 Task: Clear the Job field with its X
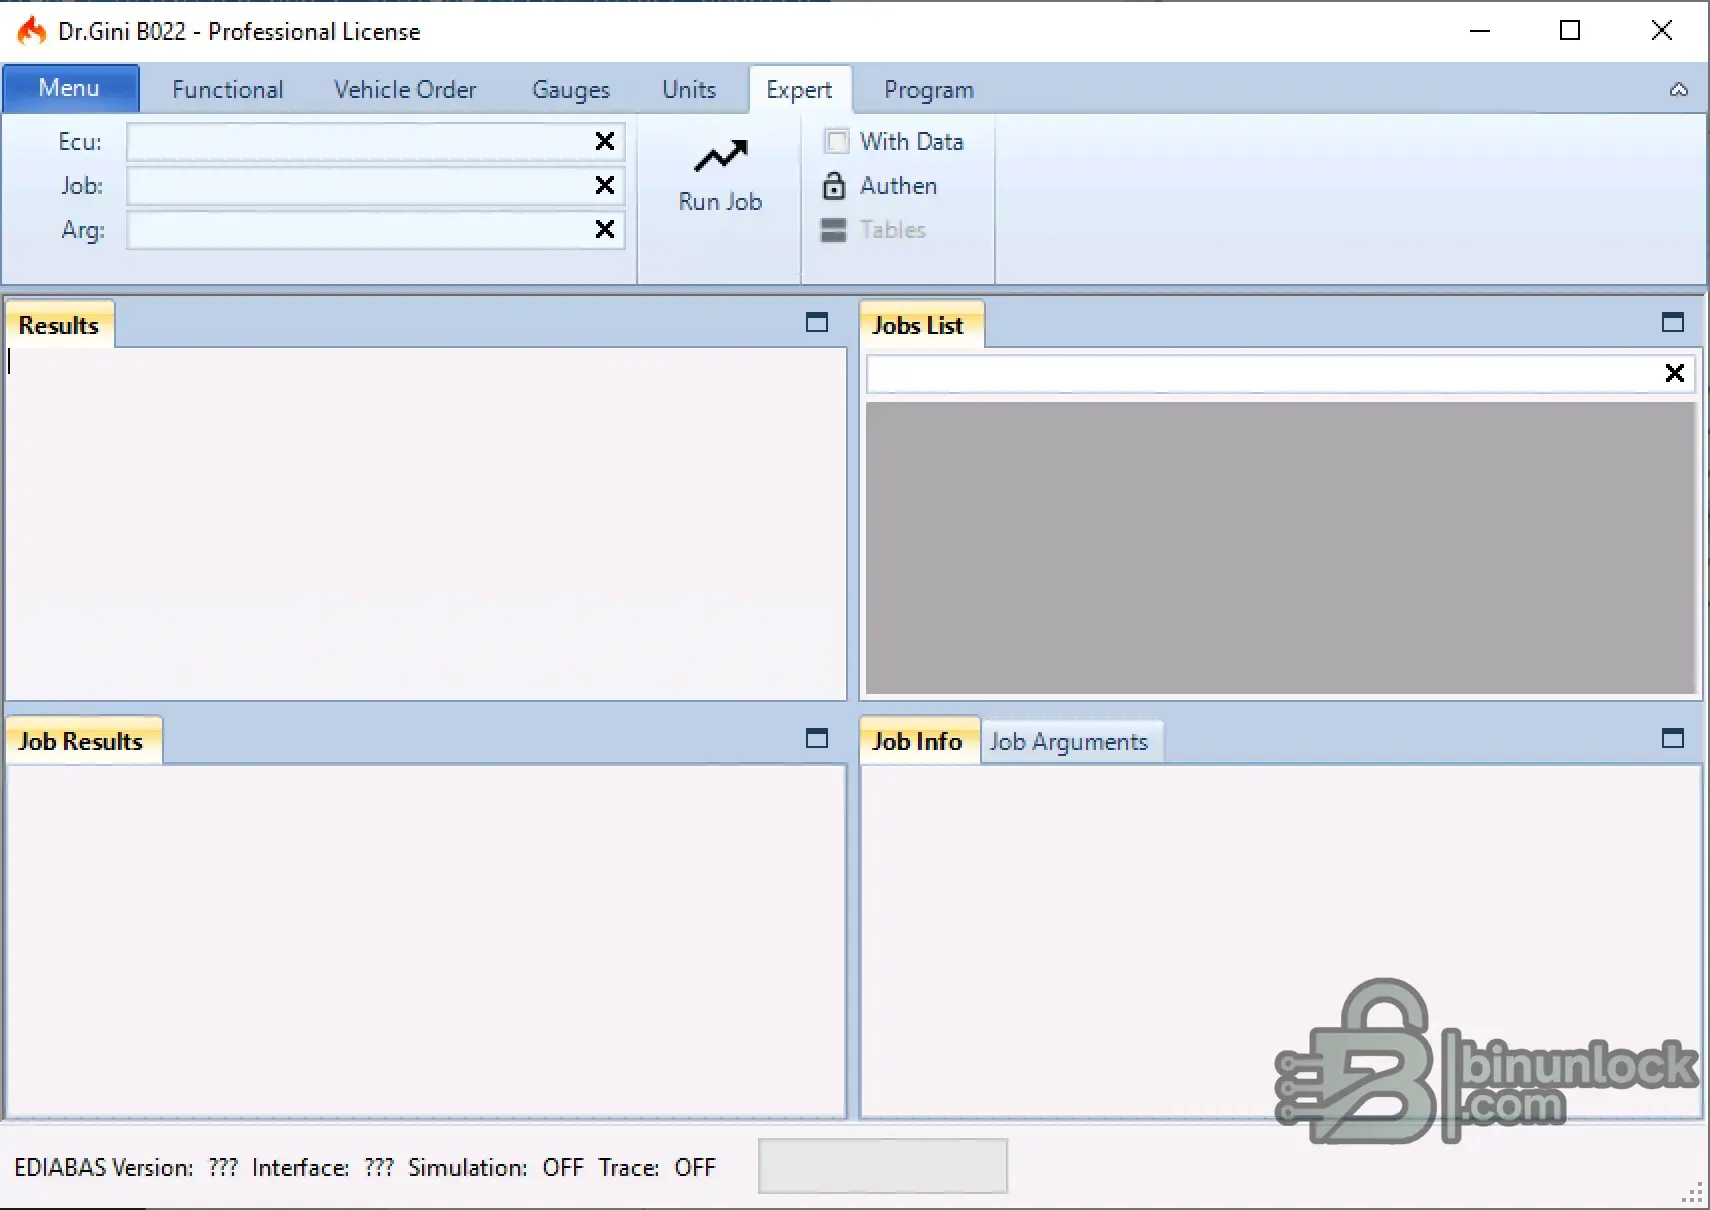tap(605, 185)
